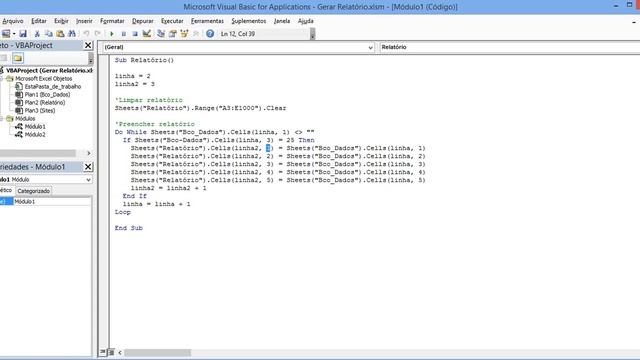The height and width of the screenshot is (360, 640).
Task: Open the Editar menu
Action: pos(39,21)
